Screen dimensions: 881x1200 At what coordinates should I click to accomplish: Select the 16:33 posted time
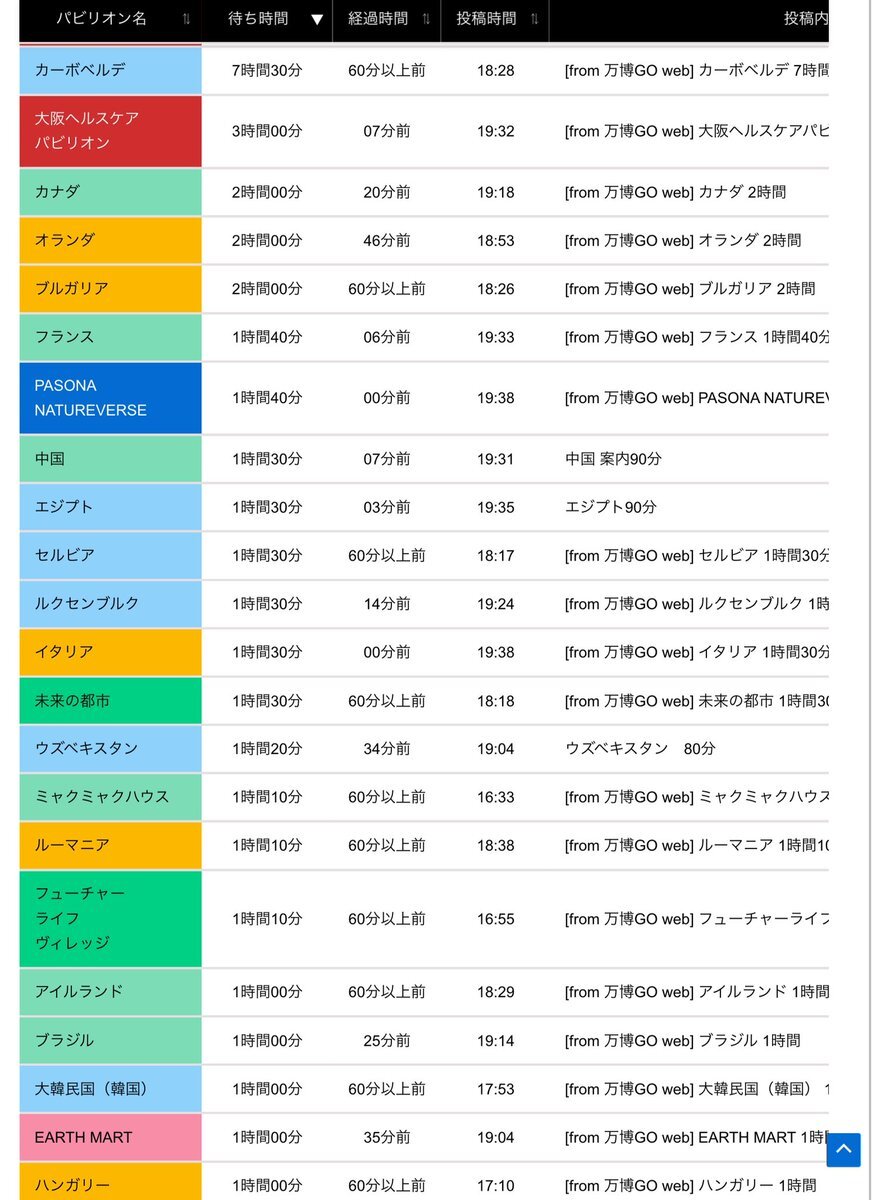(496, 797)
